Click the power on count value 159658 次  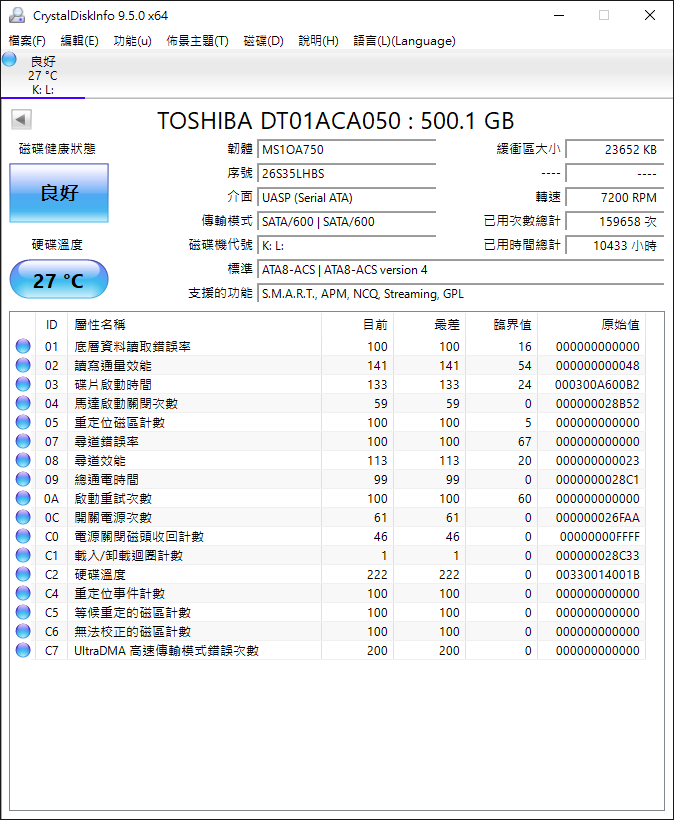click(x=615, y=222)
